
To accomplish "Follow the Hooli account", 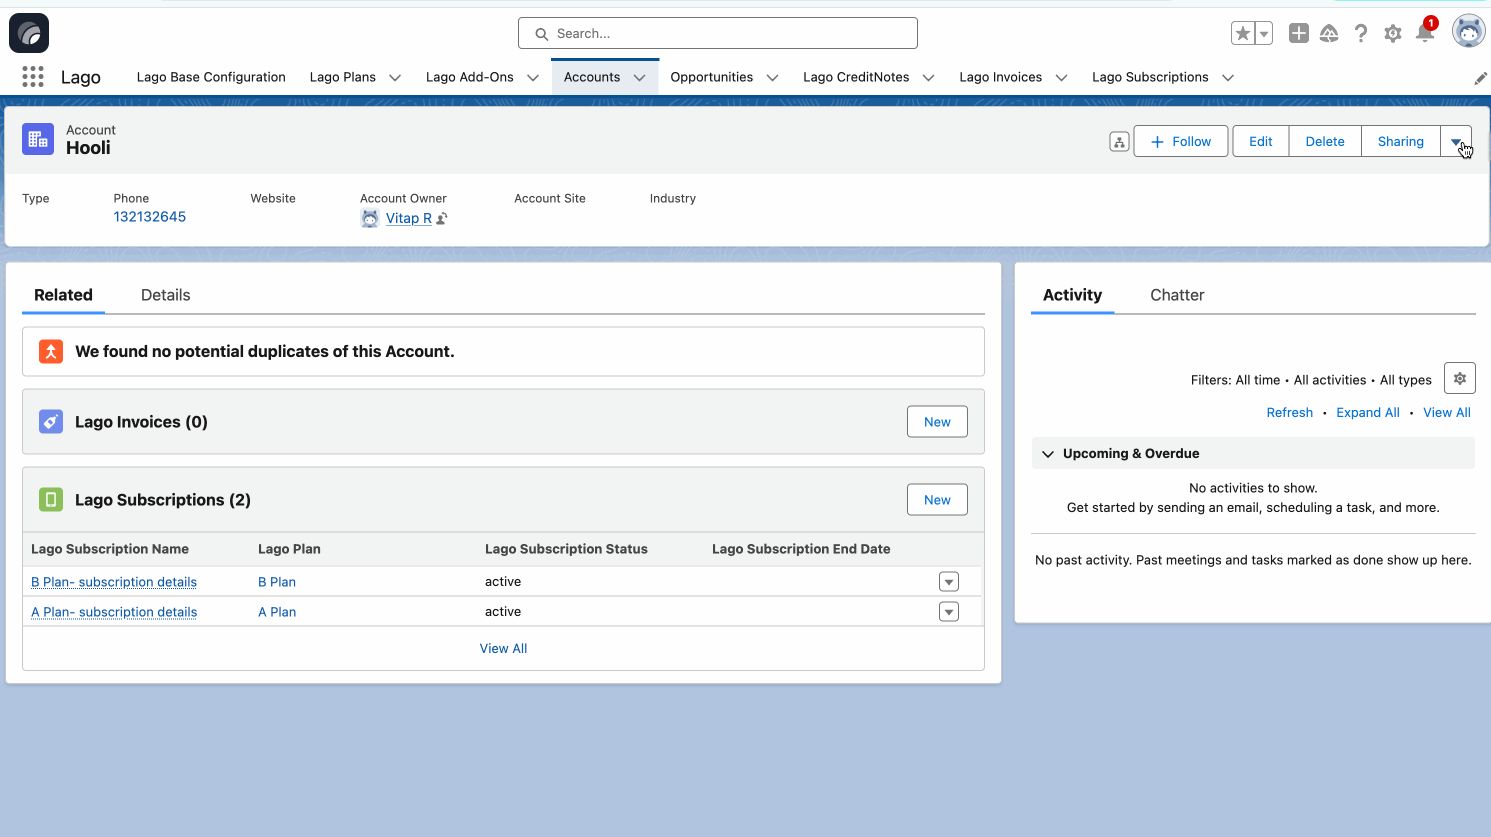I will pyautogui.click(x=1181, y=142).
